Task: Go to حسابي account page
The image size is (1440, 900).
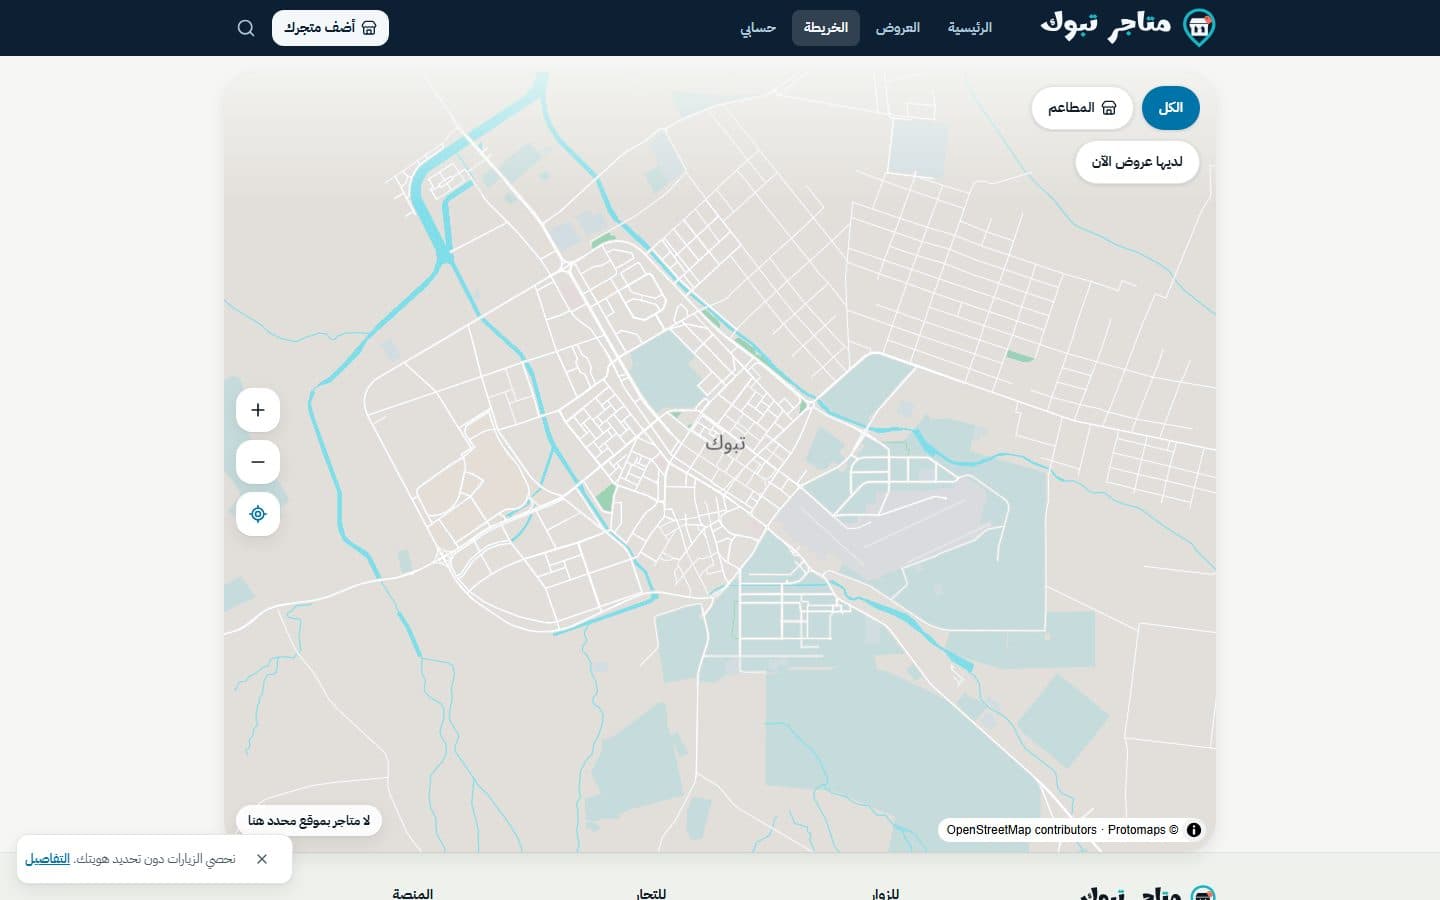Action: (758, 28)
